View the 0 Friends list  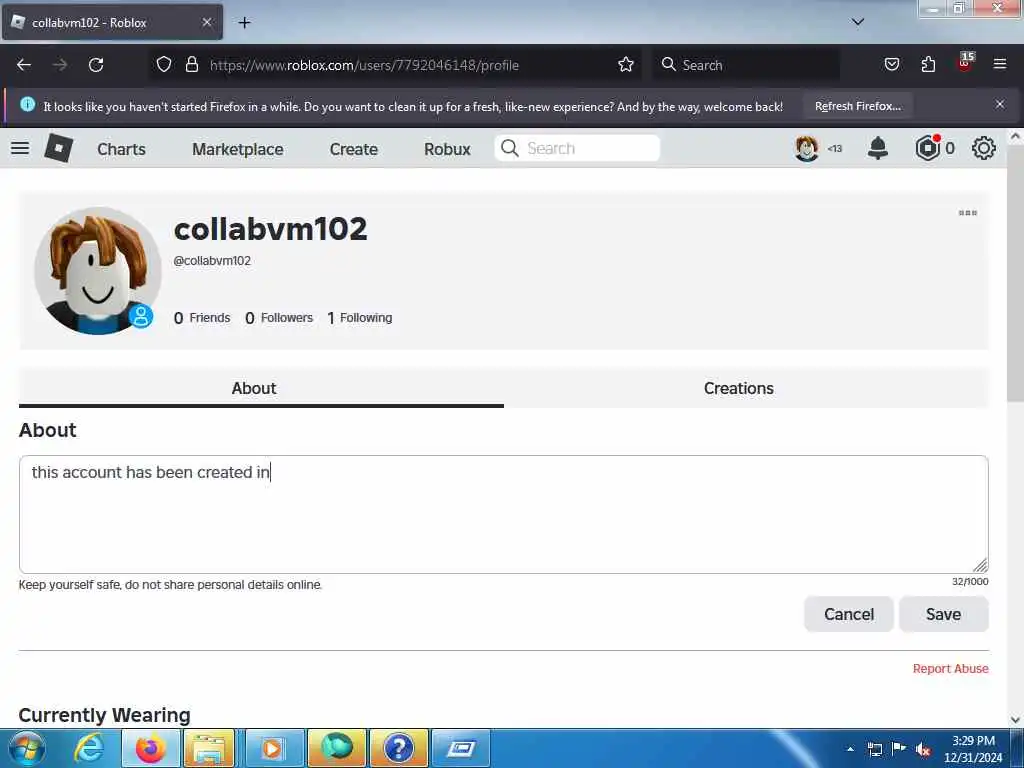202,318
